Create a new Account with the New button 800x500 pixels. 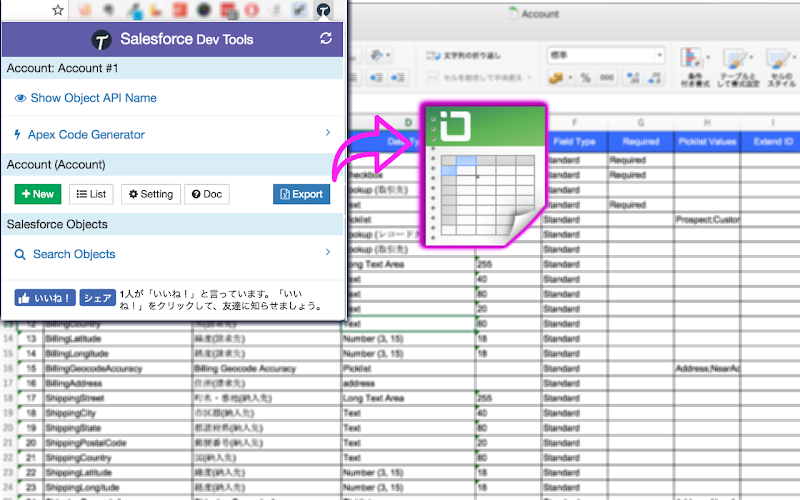pos(38,194)
